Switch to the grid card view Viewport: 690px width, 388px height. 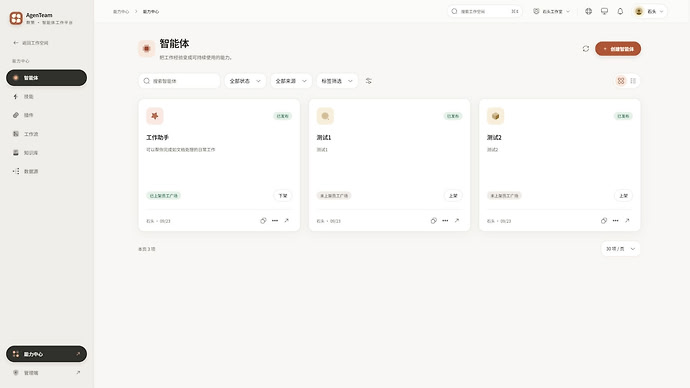coord(621,81)
